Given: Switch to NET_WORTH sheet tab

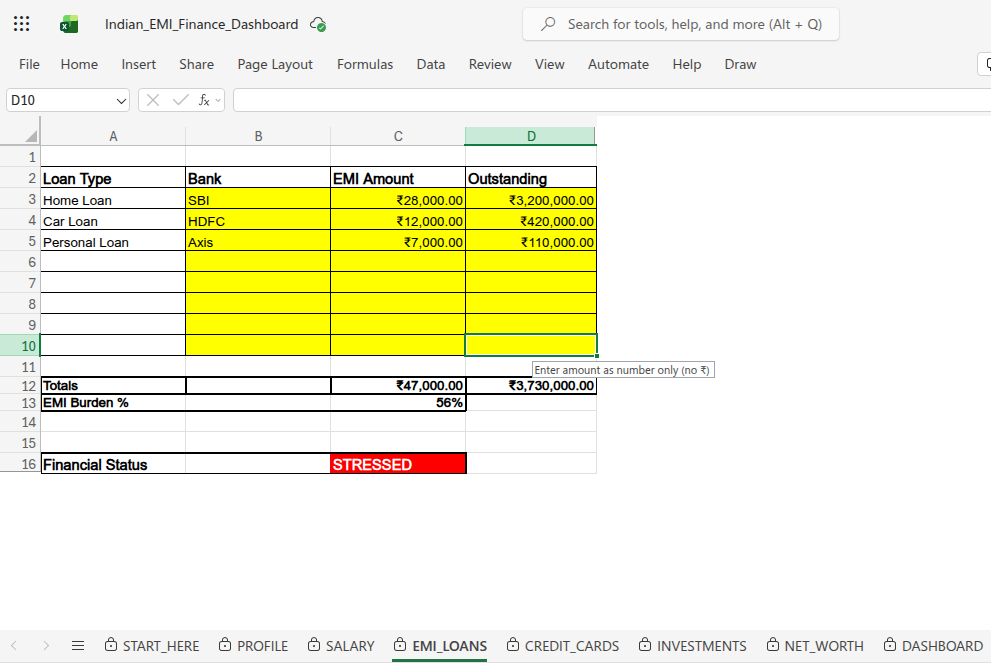Looking at the screenshot, I should pyautogui.click(x=815, y=646).
